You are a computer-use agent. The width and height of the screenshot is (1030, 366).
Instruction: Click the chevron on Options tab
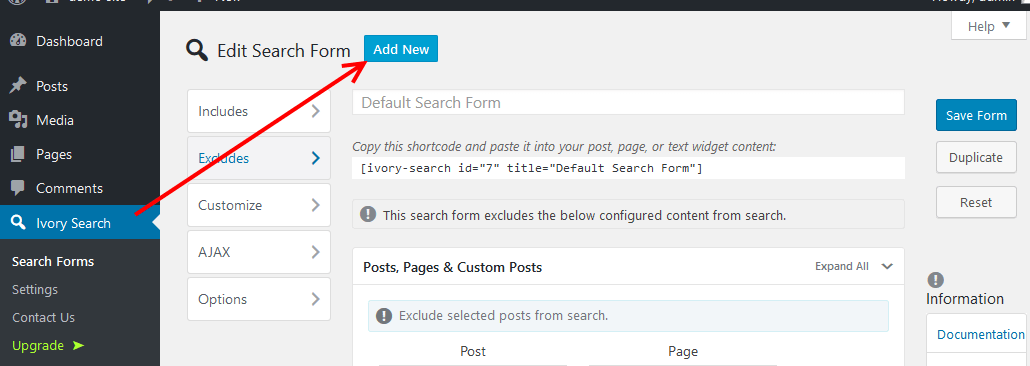316,299
